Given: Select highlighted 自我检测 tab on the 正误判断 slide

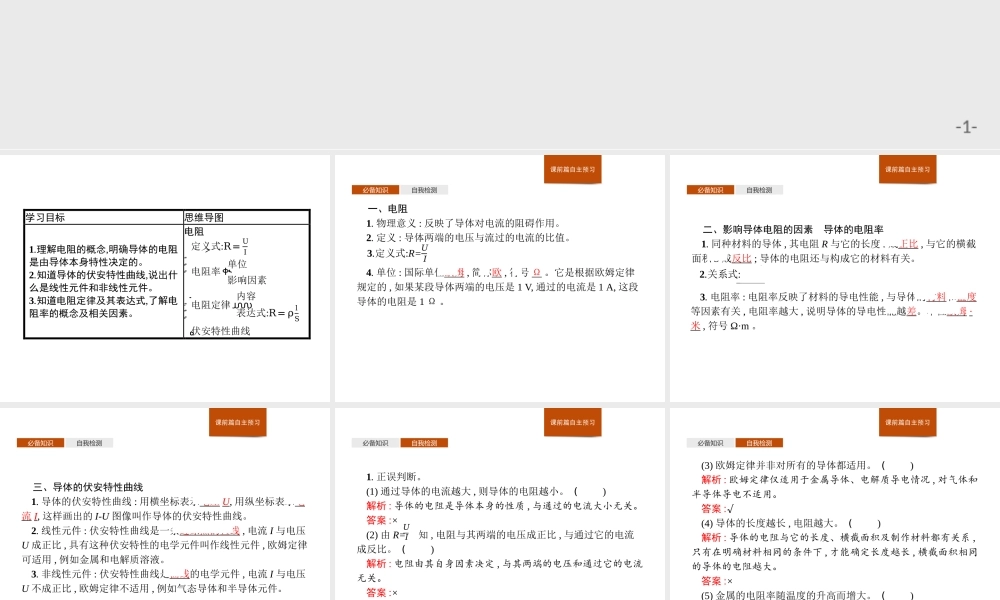Looking at the screenshot, I should click(x=424, y=443).
